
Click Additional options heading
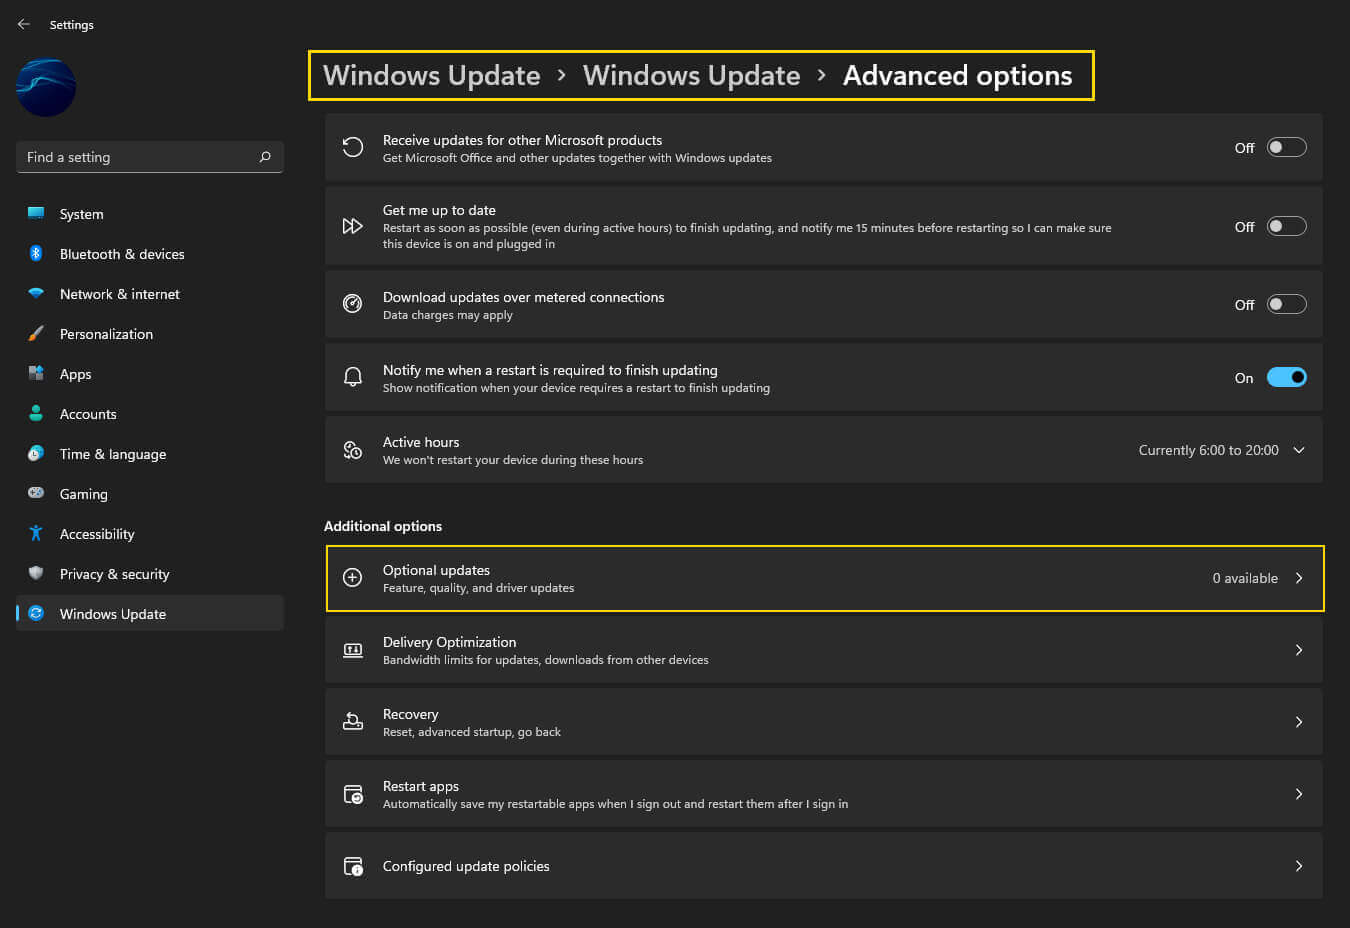coord(383,526)
